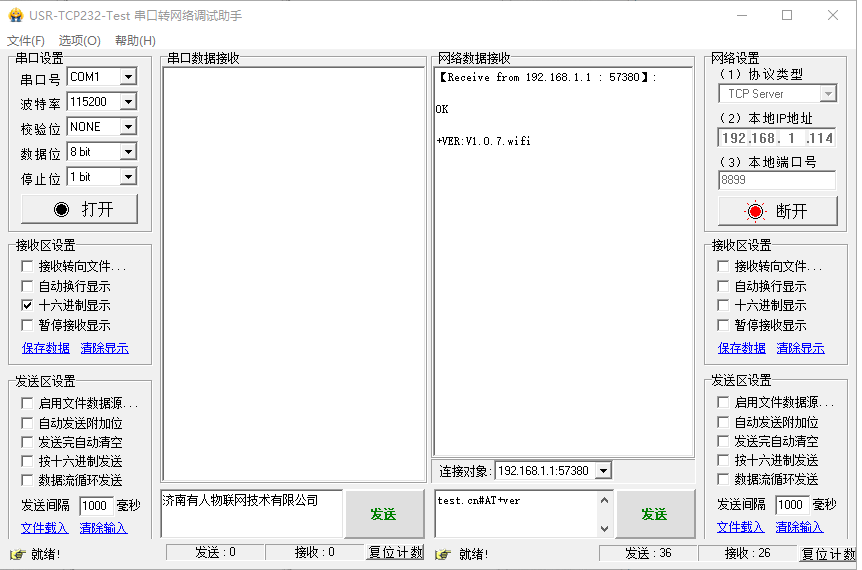
Task: Click the 本地端口号 8899 field
Action: [777, 180]
